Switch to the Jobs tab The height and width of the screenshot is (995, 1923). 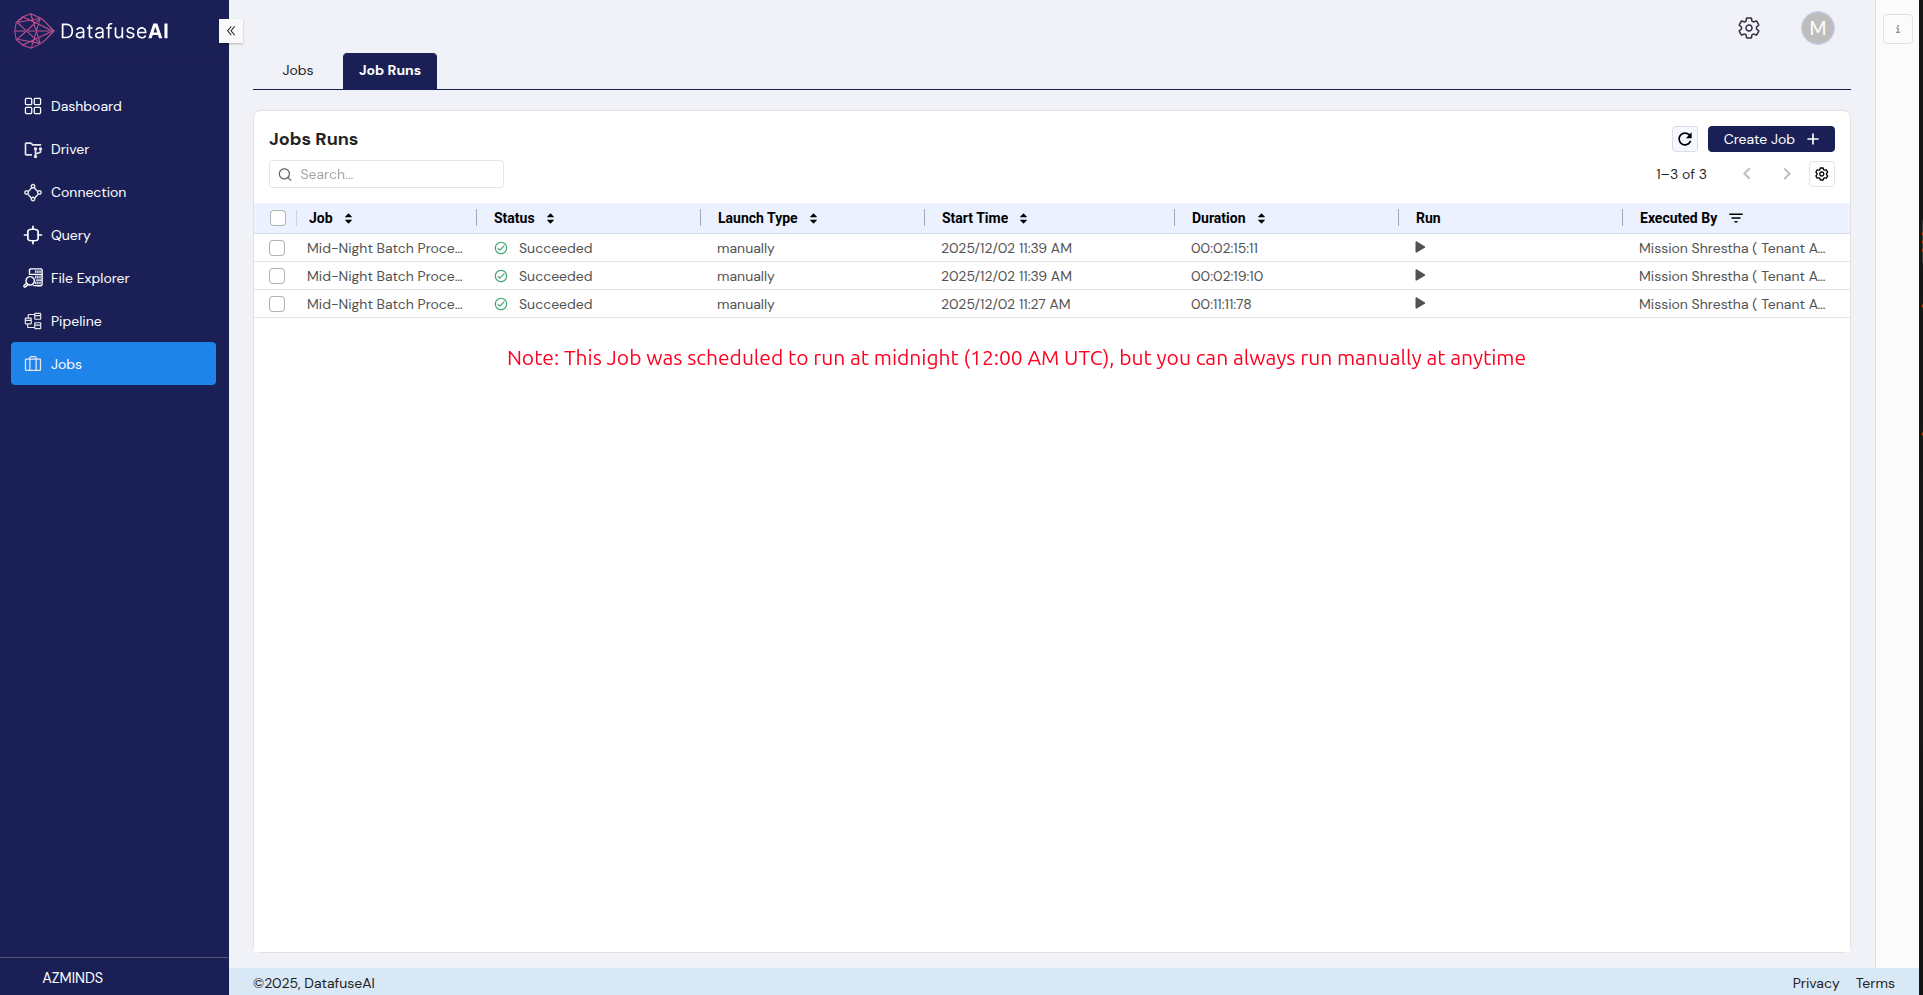pos(297,70)
